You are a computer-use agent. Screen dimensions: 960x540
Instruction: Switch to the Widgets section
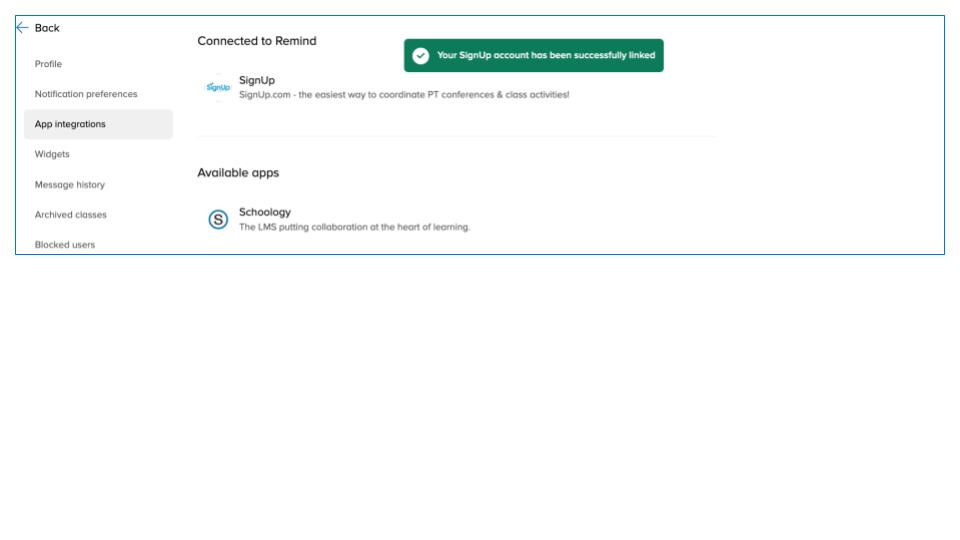click(x=52, y=154)
